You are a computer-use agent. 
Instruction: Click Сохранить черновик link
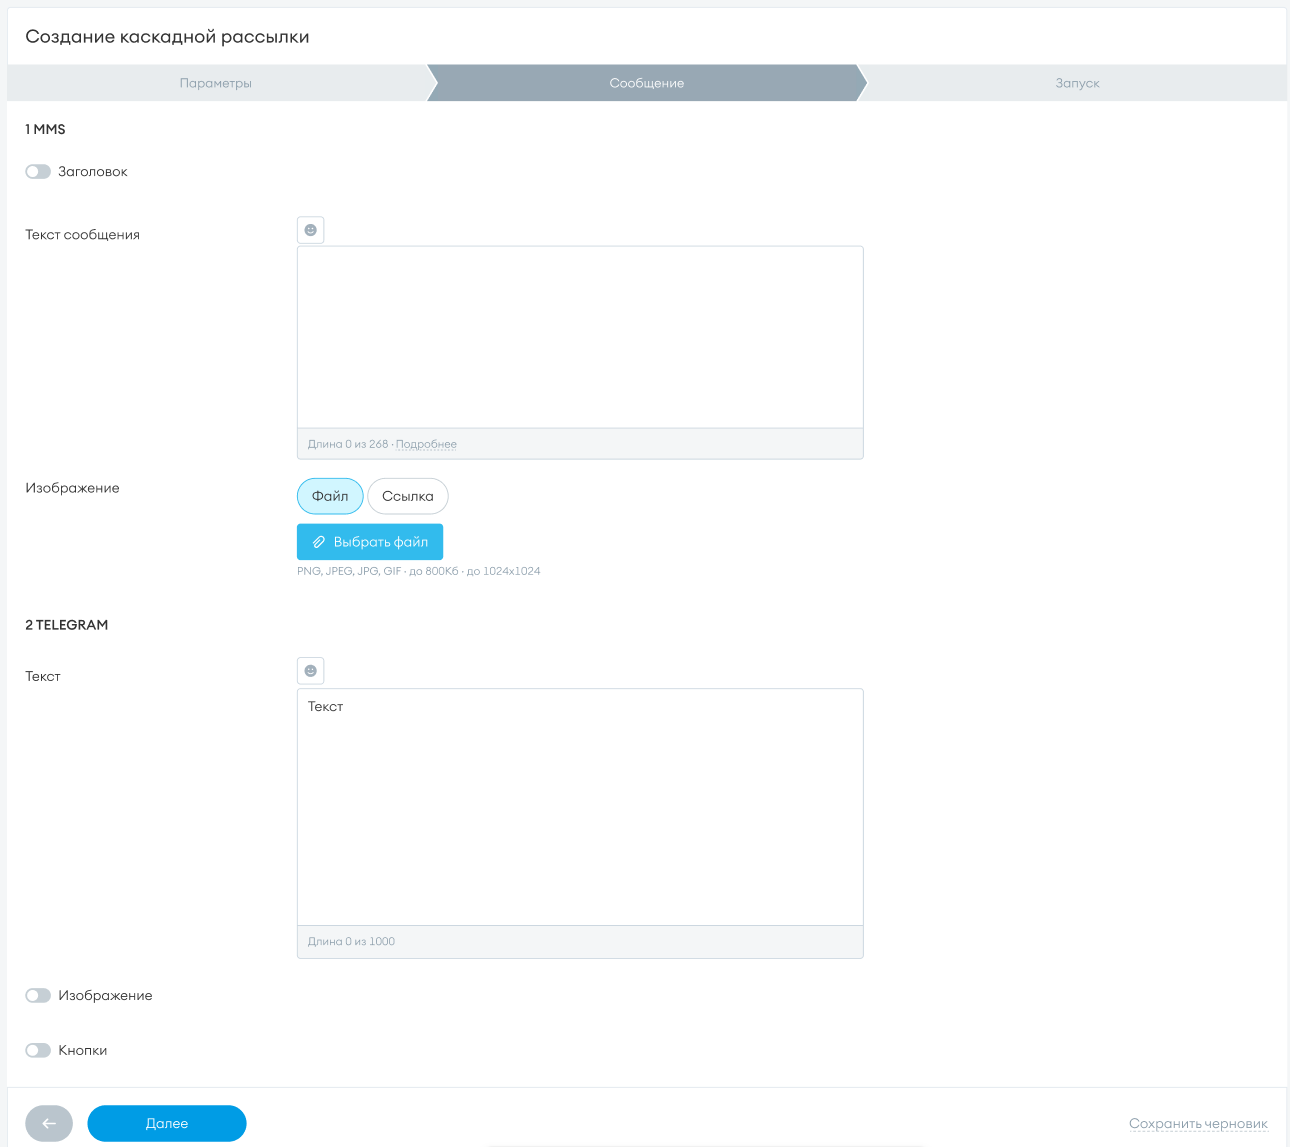click(1198, 1124)
